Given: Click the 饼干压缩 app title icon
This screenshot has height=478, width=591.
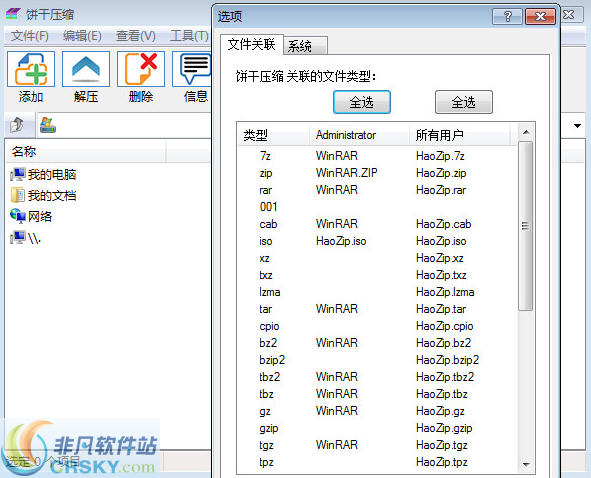Looking at the screenshot, I should [x=12, y=14].
